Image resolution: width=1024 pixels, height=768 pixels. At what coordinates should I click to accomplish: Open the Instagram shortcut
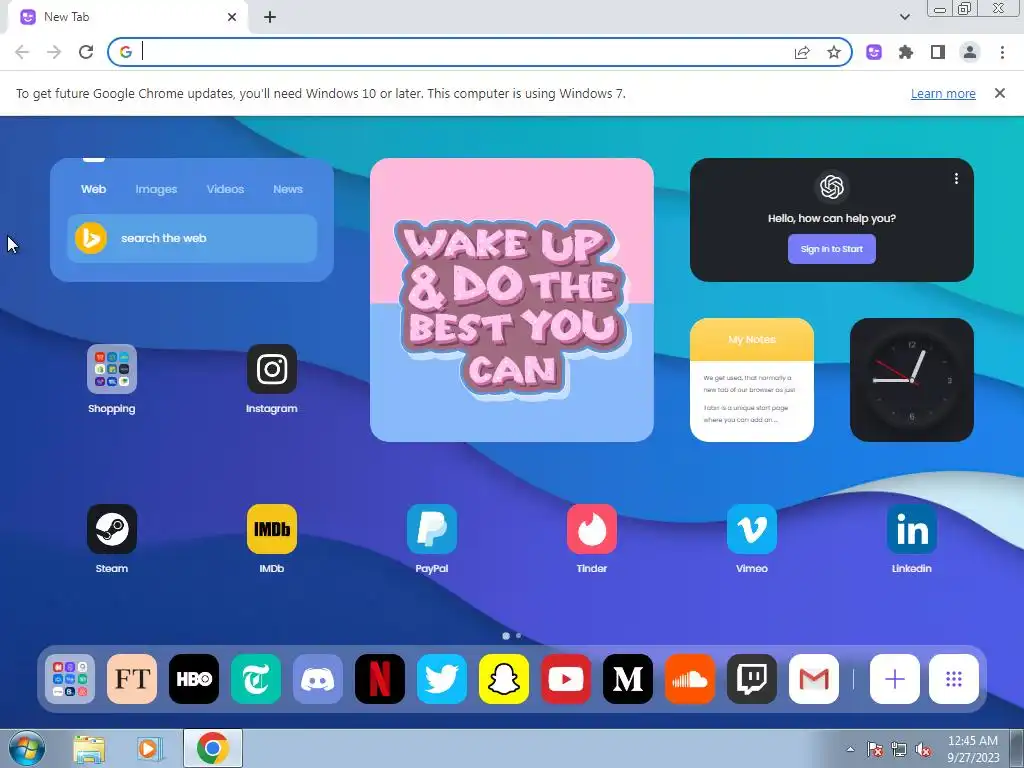coord(272,370)
